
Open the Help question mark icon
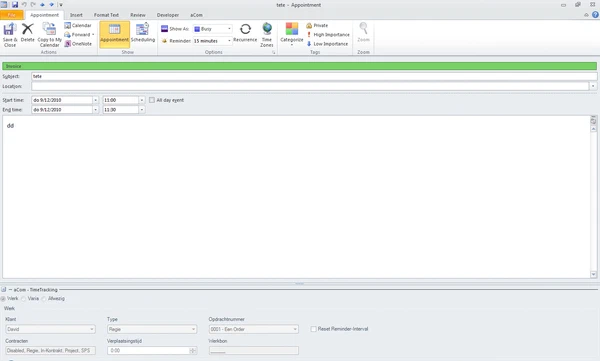(595, 15)
